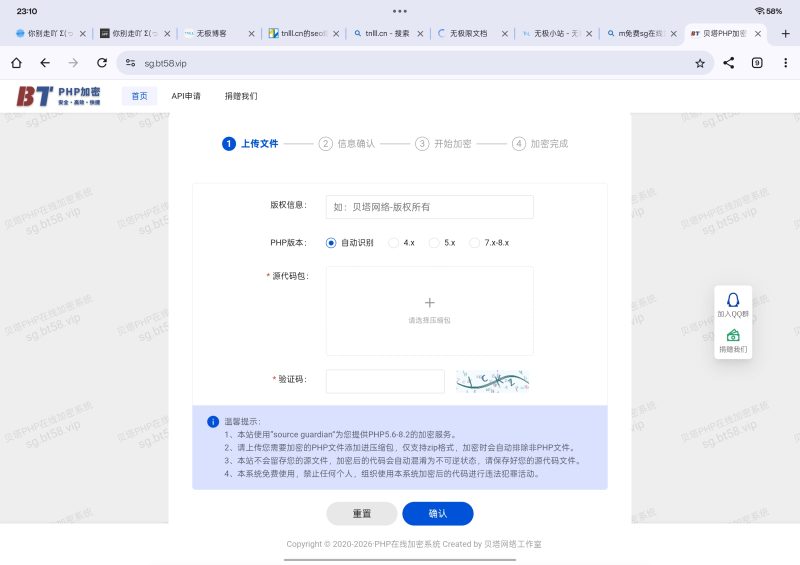The width and height of the screenshot is (800, 565).
Task: Click the 验证码 input field
Action: (385, 381)
